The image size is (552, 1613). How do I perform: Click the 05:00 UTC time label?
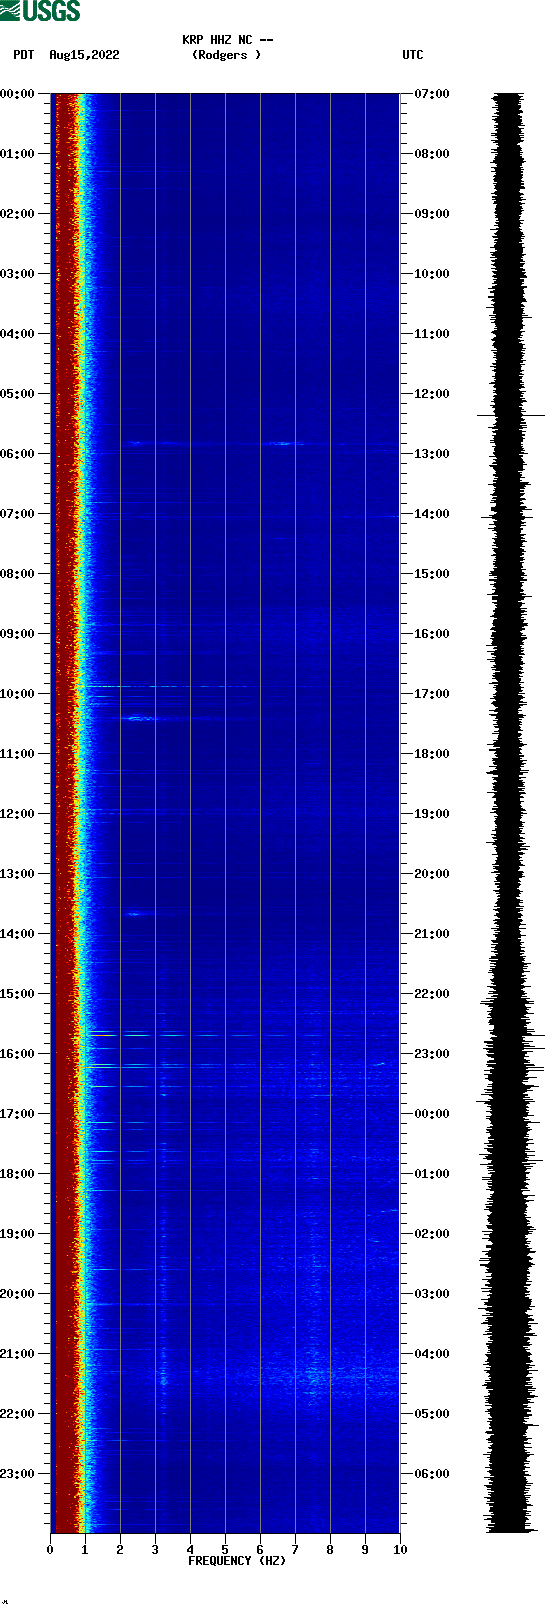click(x=432, y=1414)
